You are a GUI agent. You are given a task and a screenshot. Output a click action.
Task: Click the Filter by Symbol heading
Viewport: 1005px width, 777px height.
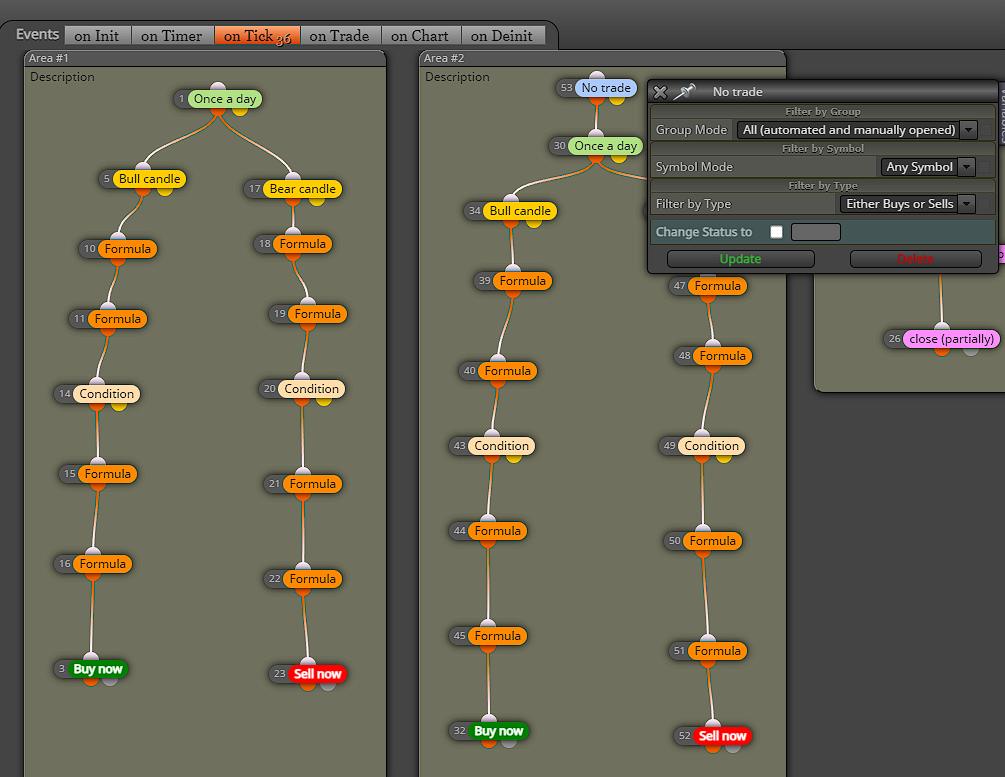(823, 149)
